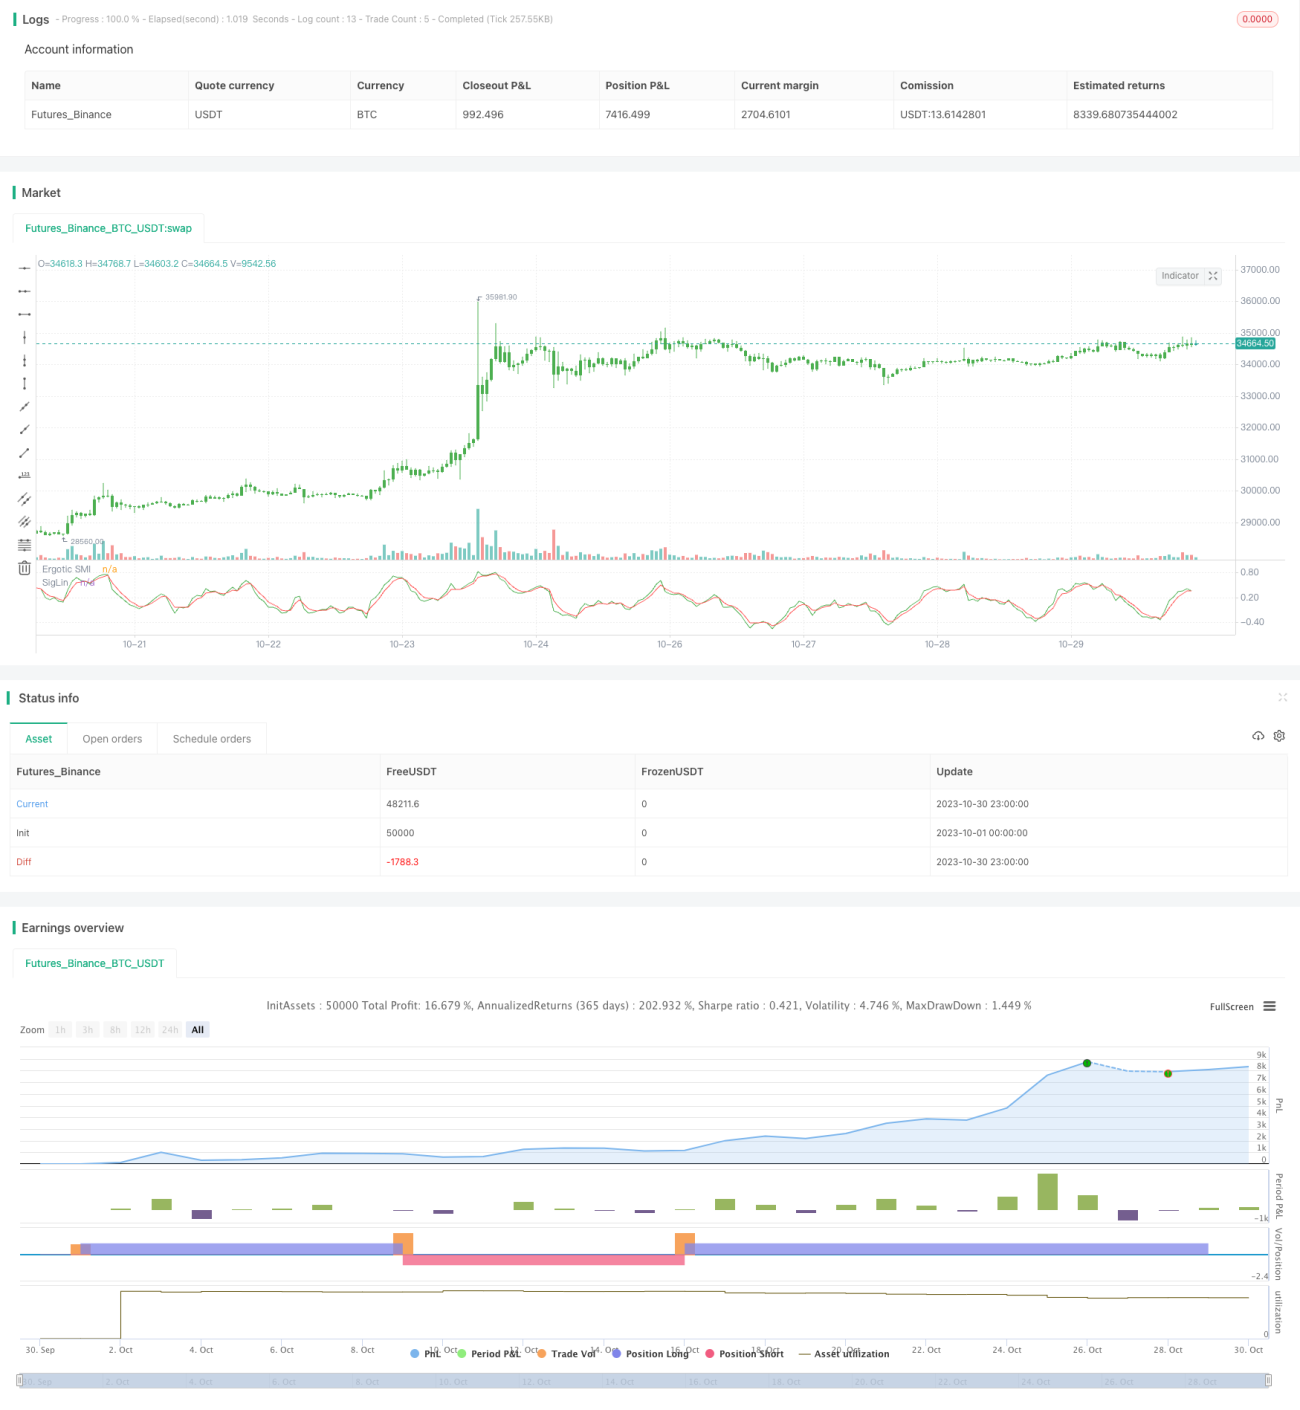Click the FreeUSDT value 48211.6
1300x1410 pixels.
[x=403, y=804]
